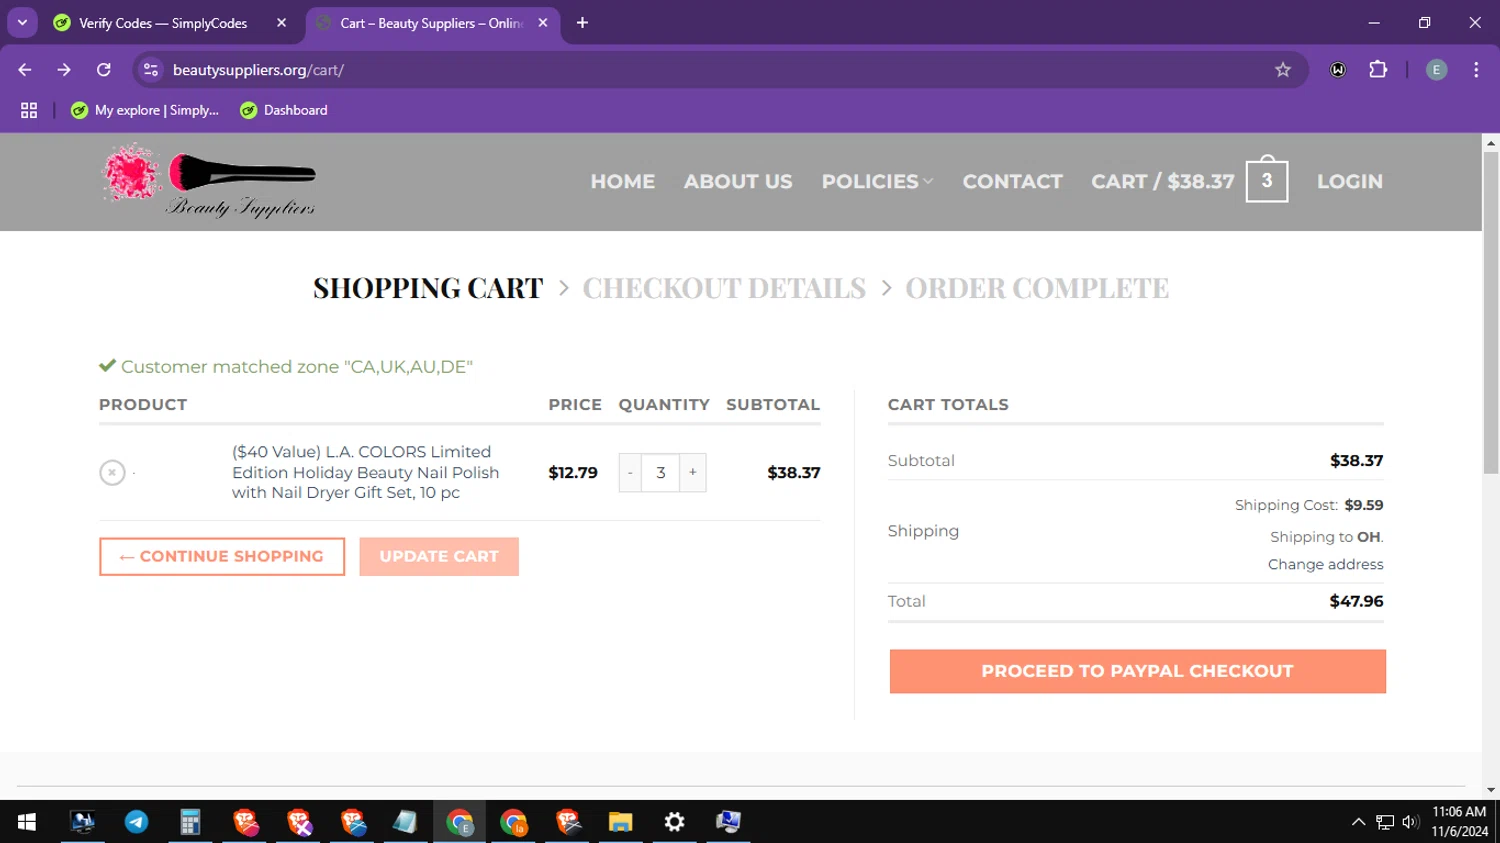Close the Verify Codes SimplyCodes tab

point(281,23)
